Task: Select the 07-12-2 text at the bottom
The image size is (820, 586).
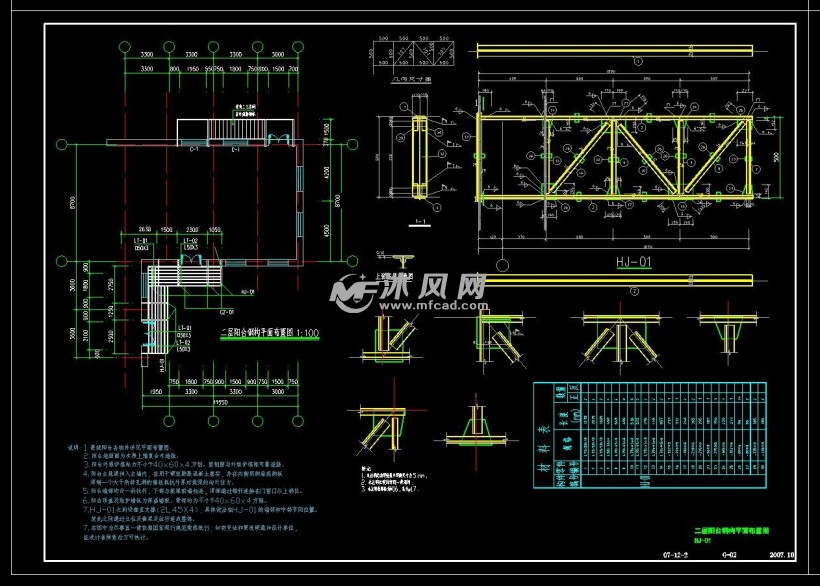Action: pyautogui.click(x=675, y=555)
